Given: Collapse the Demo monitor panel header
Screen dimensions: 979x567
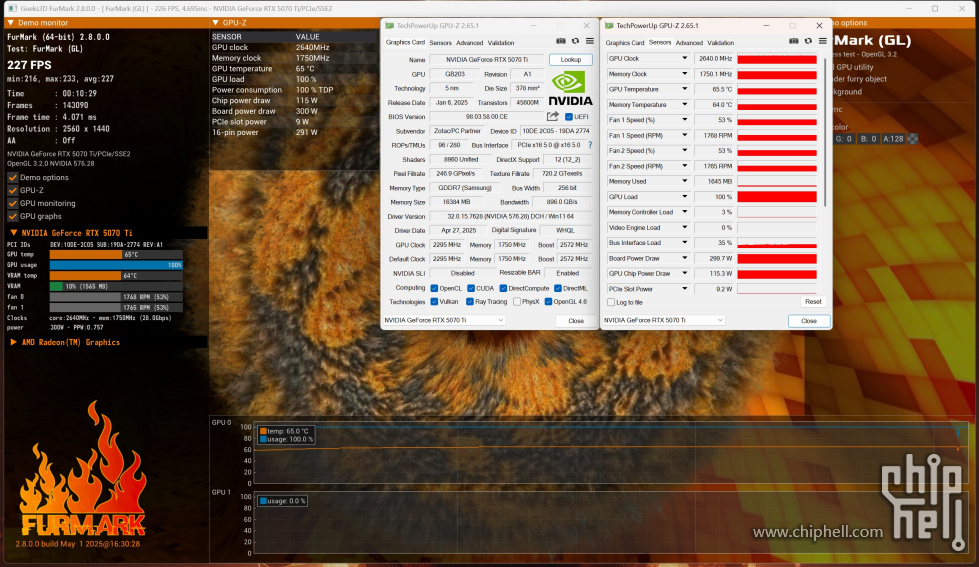Looking at the screenshot, I should pyautogui.click(x=11, y=22).
